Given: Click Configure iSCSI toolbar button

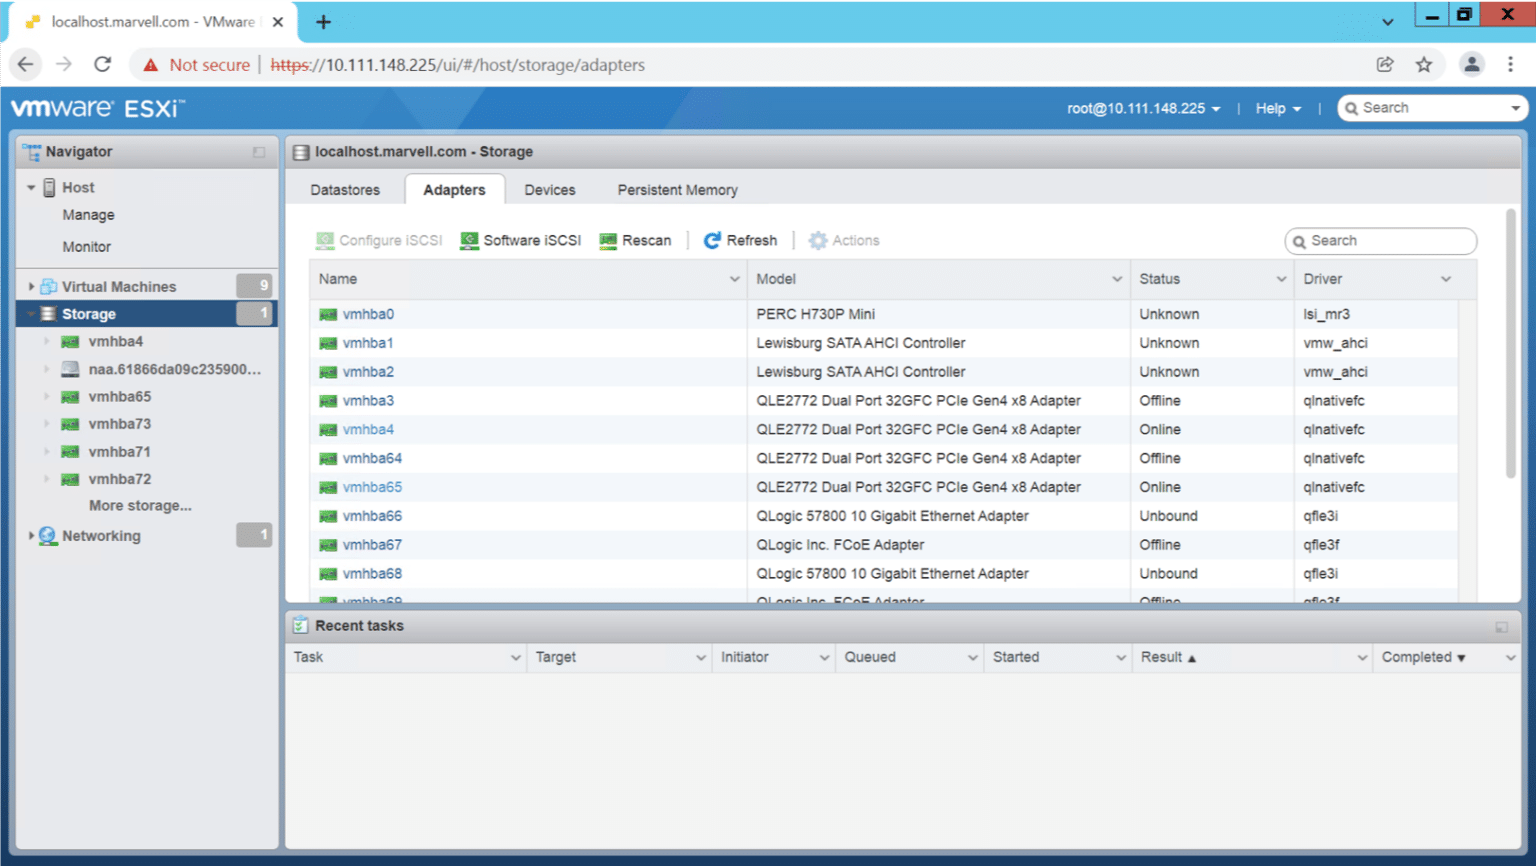Looking at the screenshot, I should pos(379,241).
